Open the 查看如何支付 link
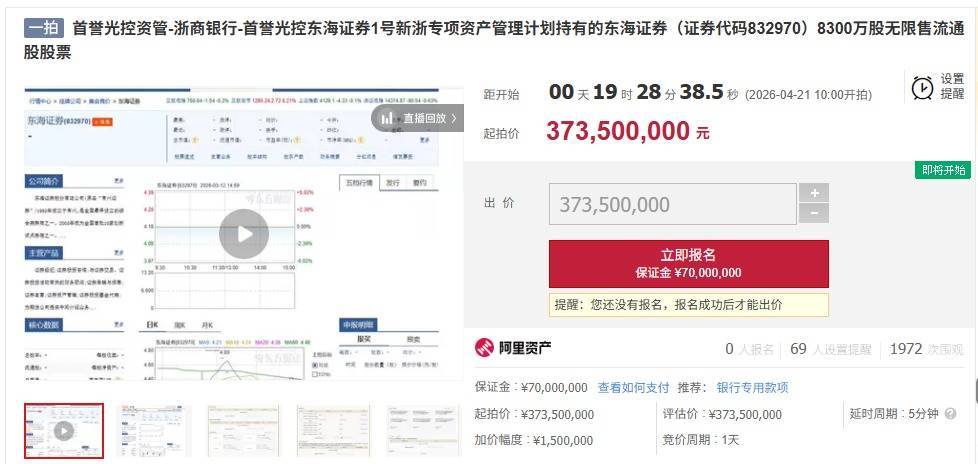The image size is (978, 464). point(633,387)
